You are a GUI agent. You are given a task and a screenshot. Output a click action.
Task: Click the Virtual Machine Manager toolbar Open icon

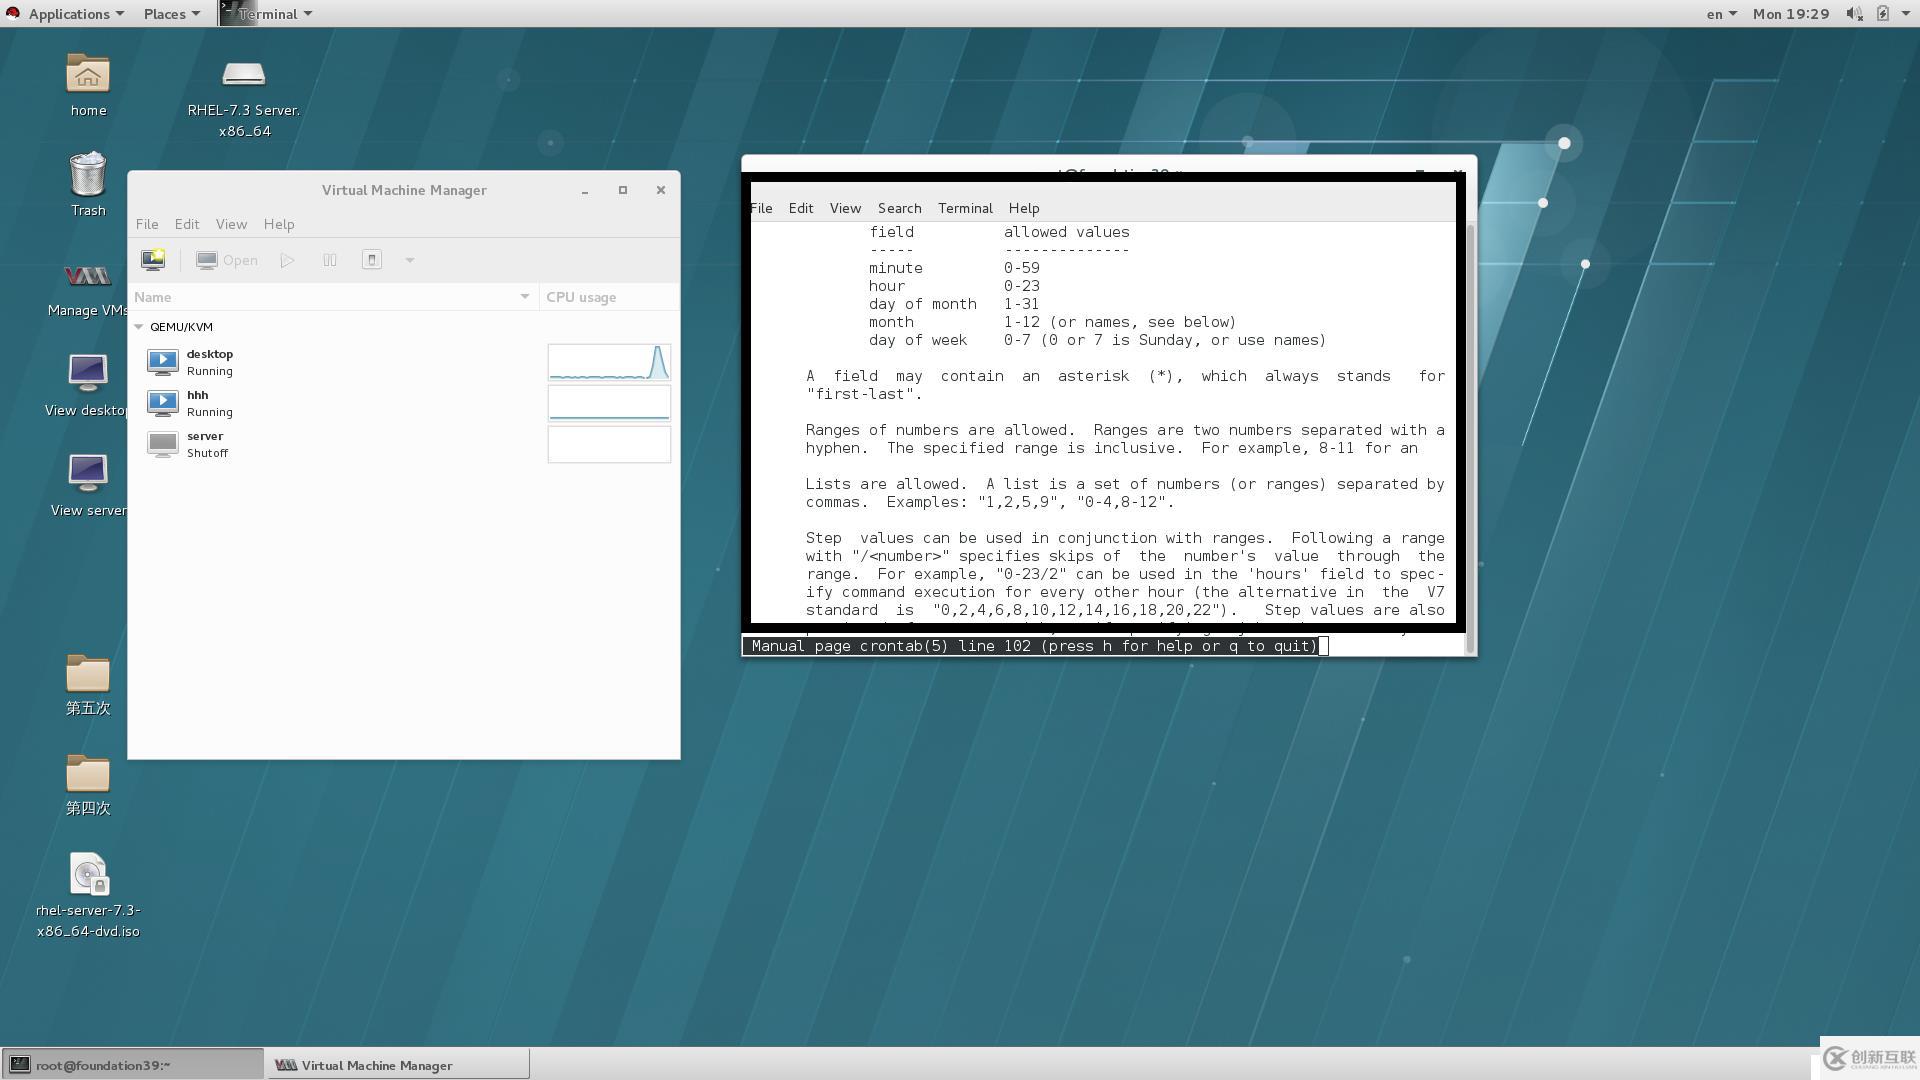point(224,258)
